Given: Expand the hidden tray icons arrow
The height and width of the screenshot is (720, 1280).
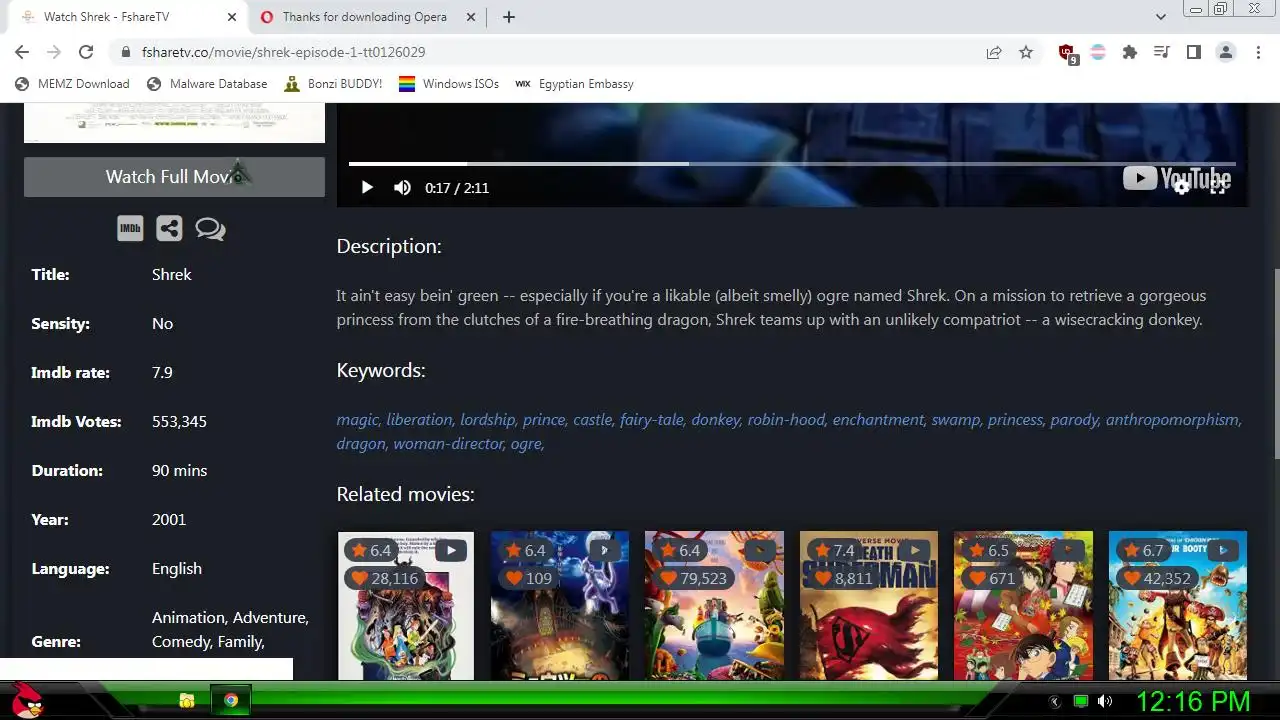Looking at the screenshot, I should 1054,702.
